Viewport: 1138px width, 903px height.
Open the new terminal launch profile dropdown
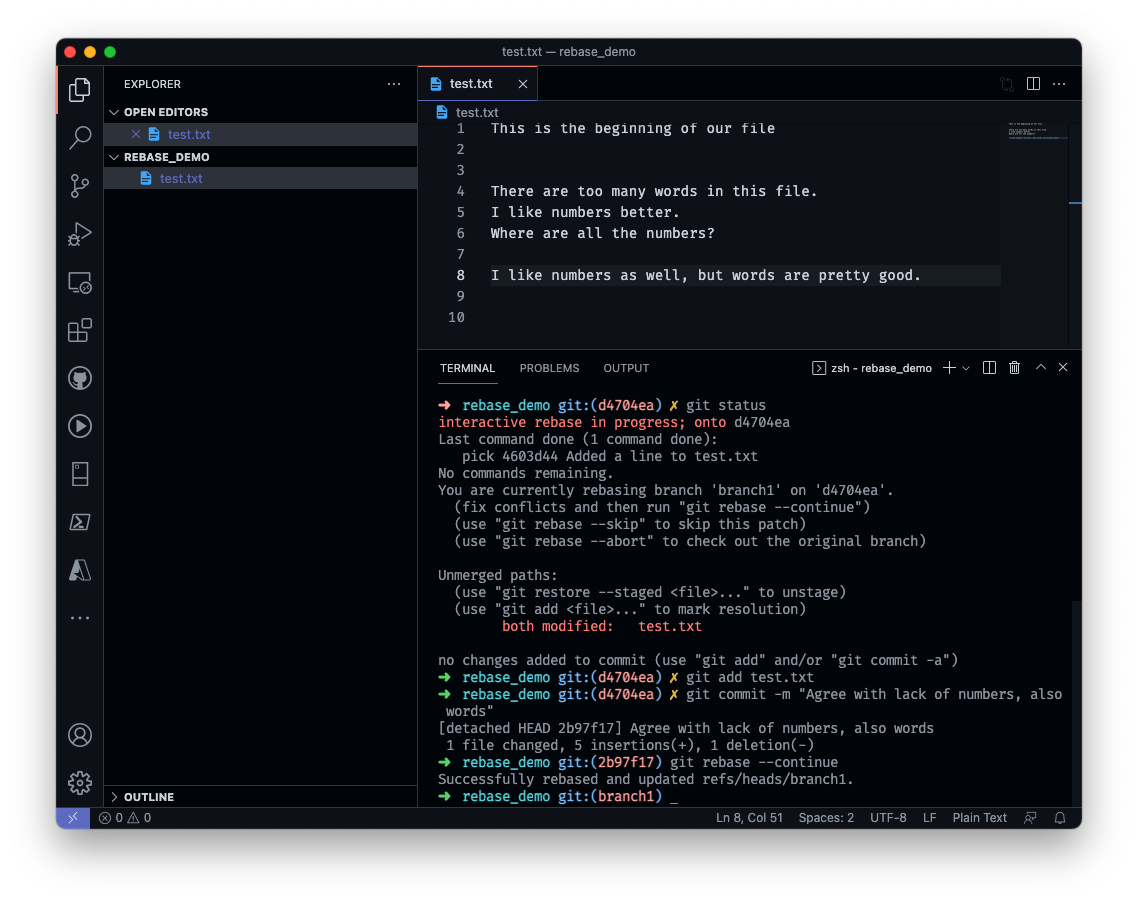point(966,368)
